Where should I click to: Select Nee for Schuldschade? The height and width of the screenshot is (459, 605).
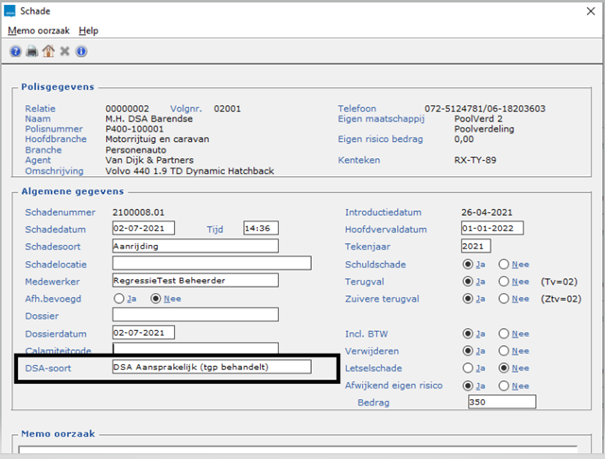[503, 265]
